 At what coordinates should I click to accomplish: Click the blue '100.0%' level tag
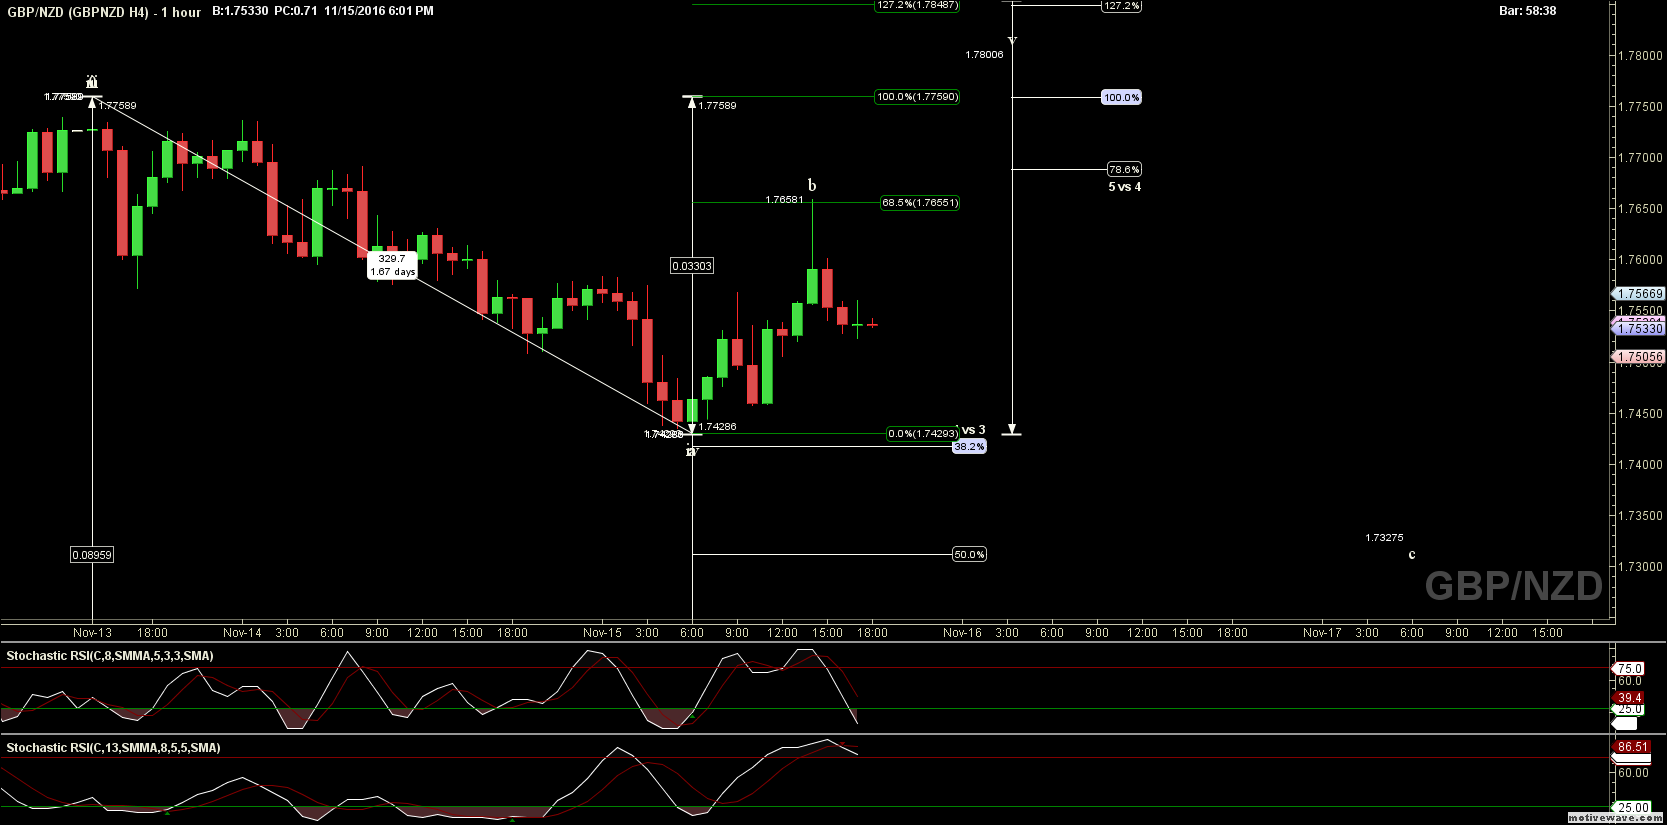click(1121, 98)
